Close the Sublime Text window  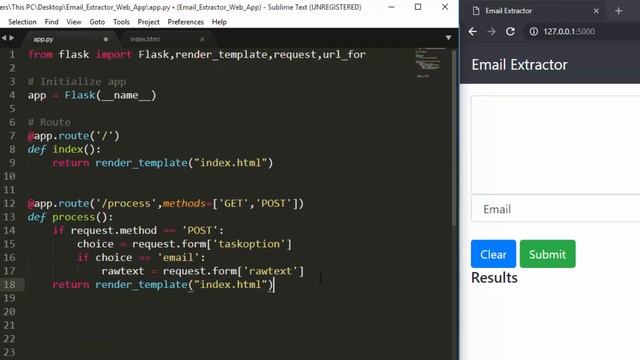445,7
